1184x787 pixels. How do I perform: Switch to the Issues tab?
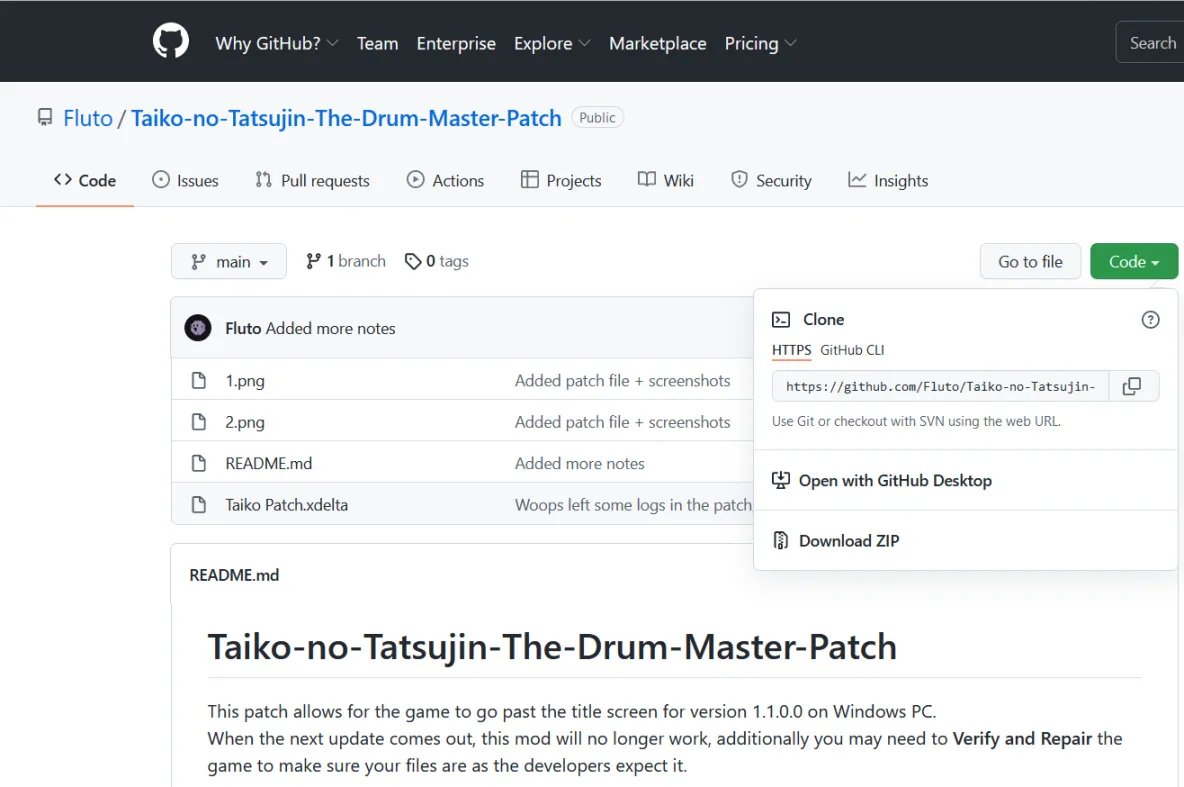(x=185, y=181)
